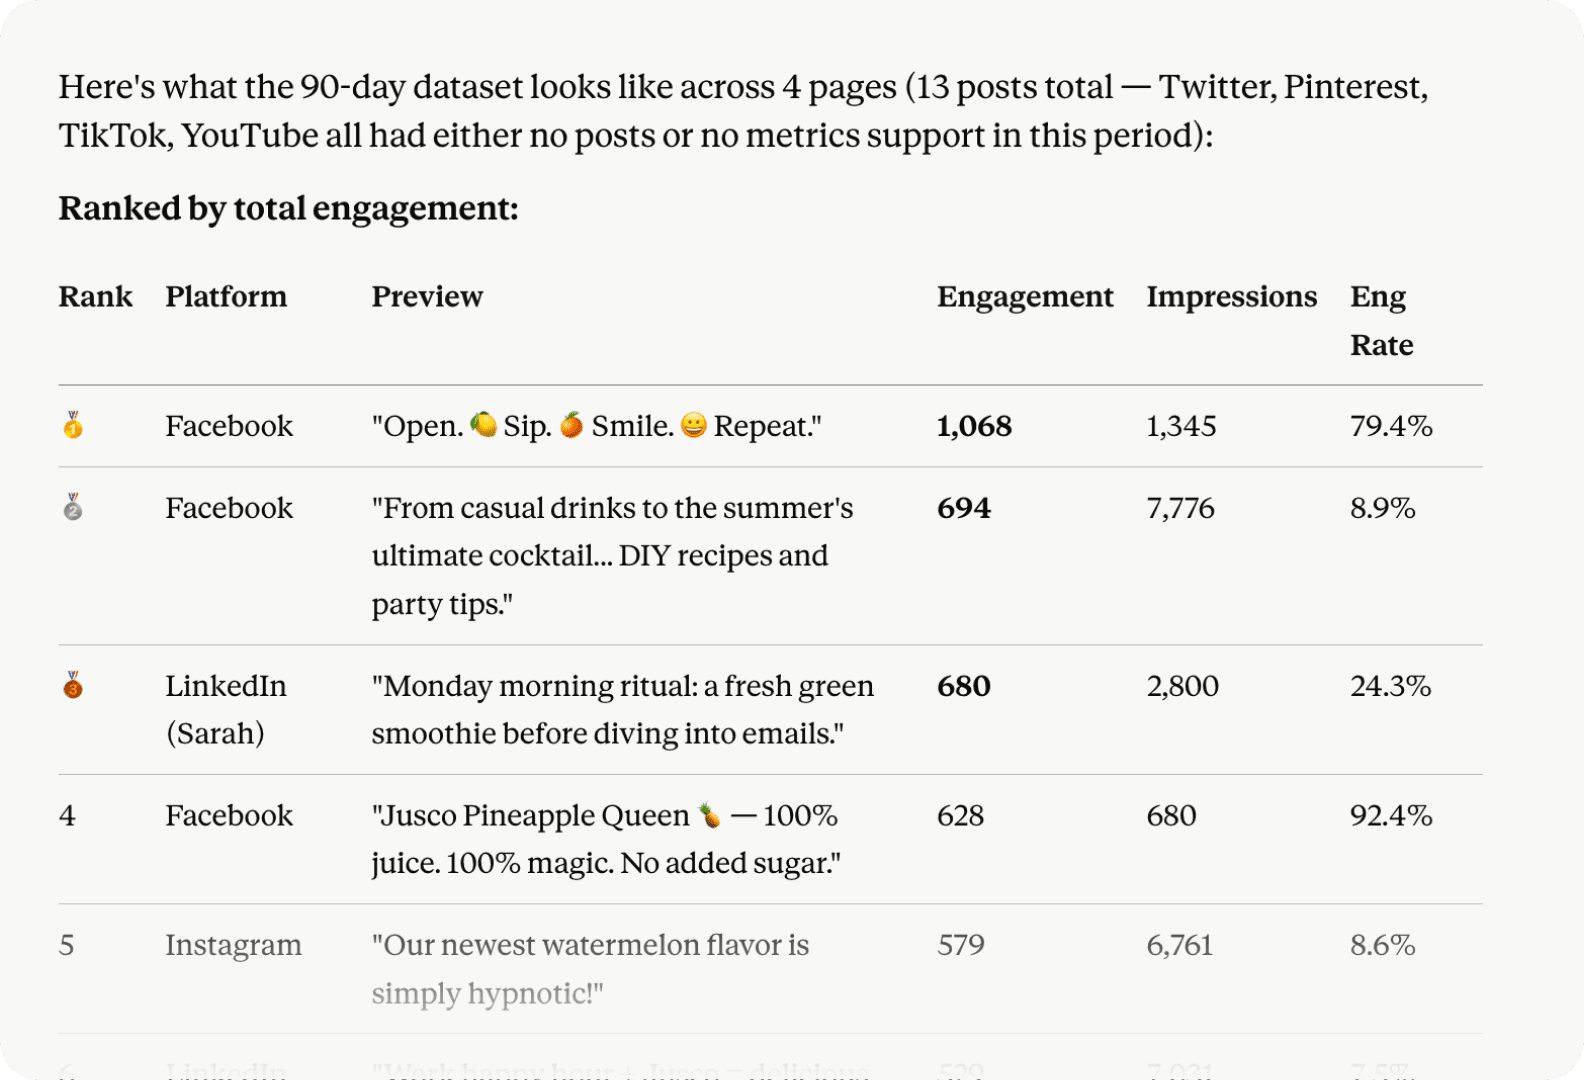Image resolution: width=1584 pixels, height=1080 pixels.
Task: Click the smiling face emoji before Repeat
Action: tap(694, 424)
